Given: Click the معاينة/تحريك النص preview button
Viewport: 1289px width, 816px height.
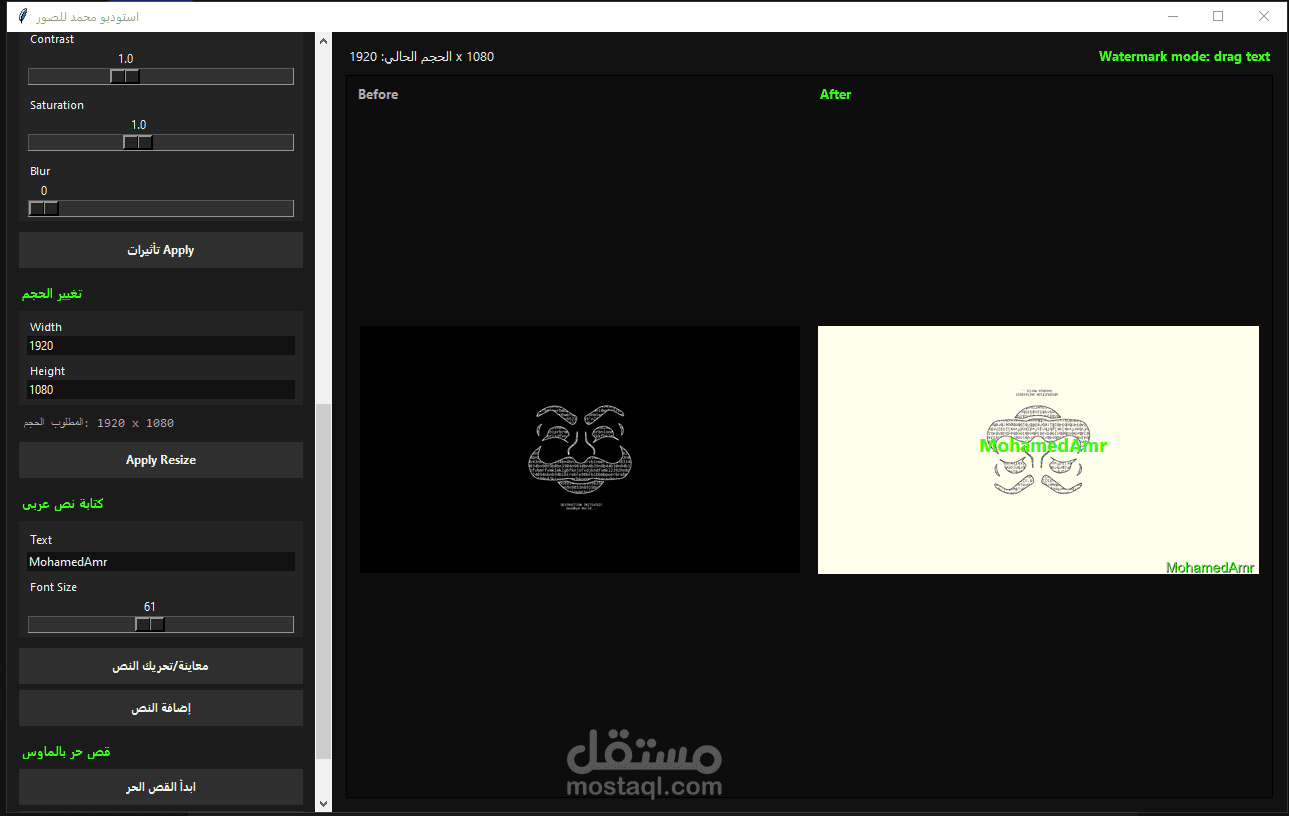Looking at the screenshot, I should click(x=161, y=666).
